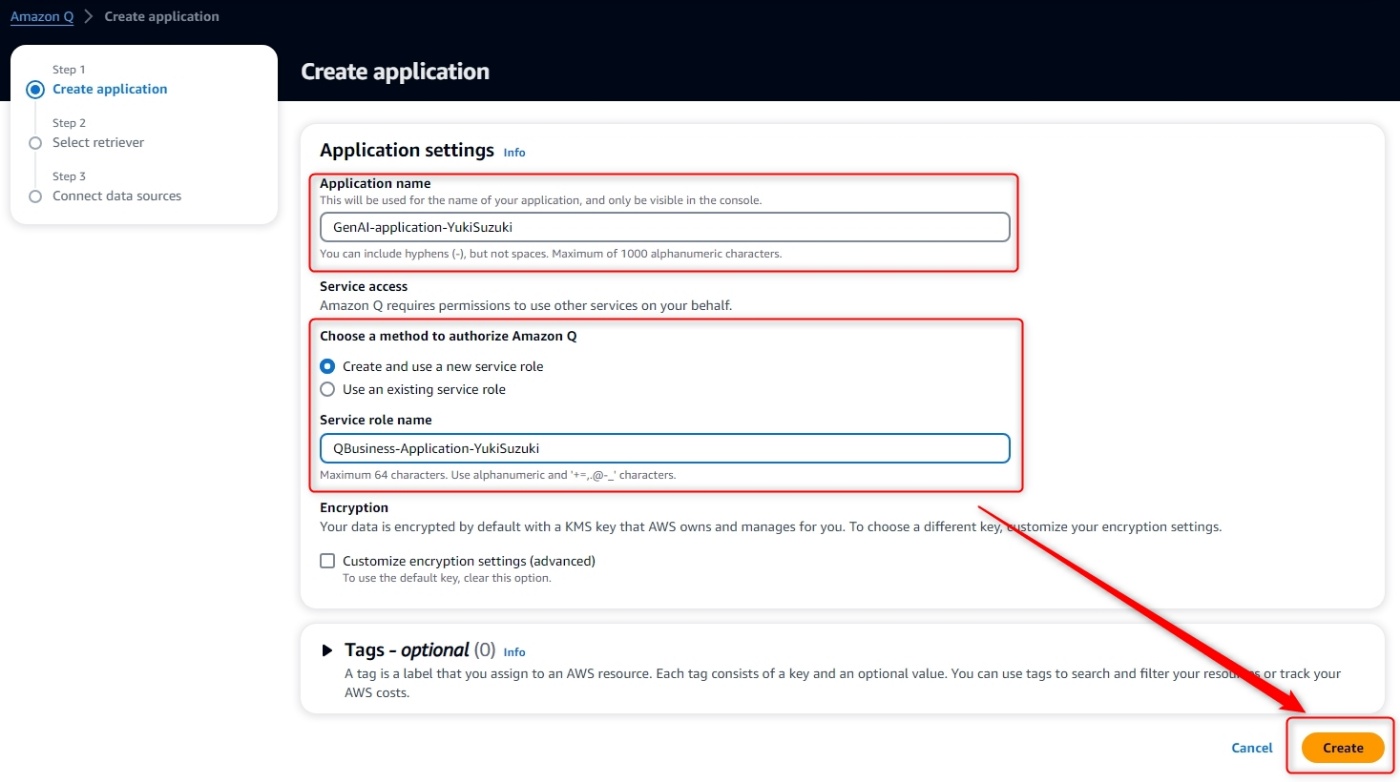
Task: Click the orange Create button
Action: [1343, 748]
